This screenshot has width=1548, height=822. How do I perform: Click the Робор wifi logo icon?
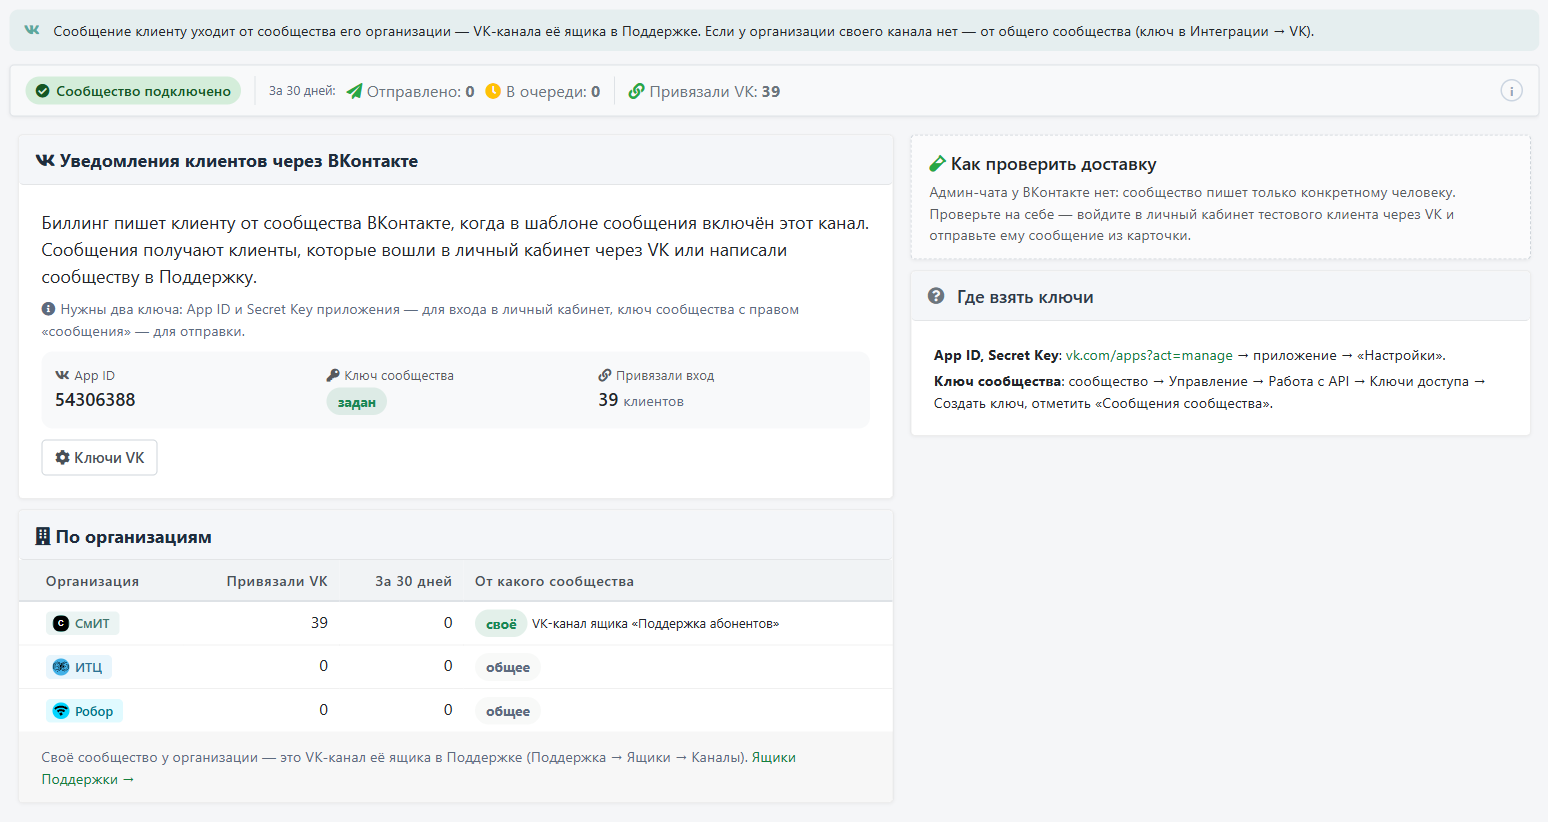click(x=61, y=711)
